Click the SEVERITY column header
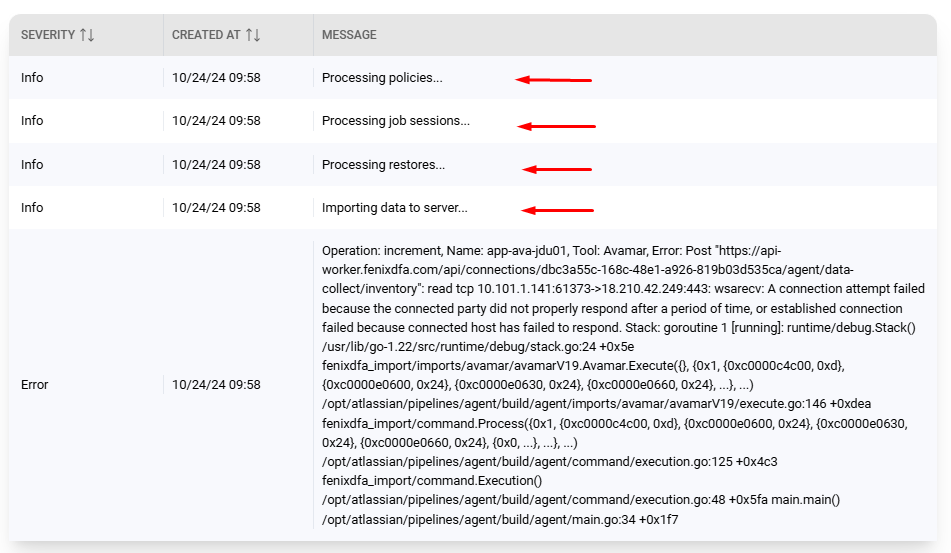The image size is (951, 553). click(x=48, y=35)
